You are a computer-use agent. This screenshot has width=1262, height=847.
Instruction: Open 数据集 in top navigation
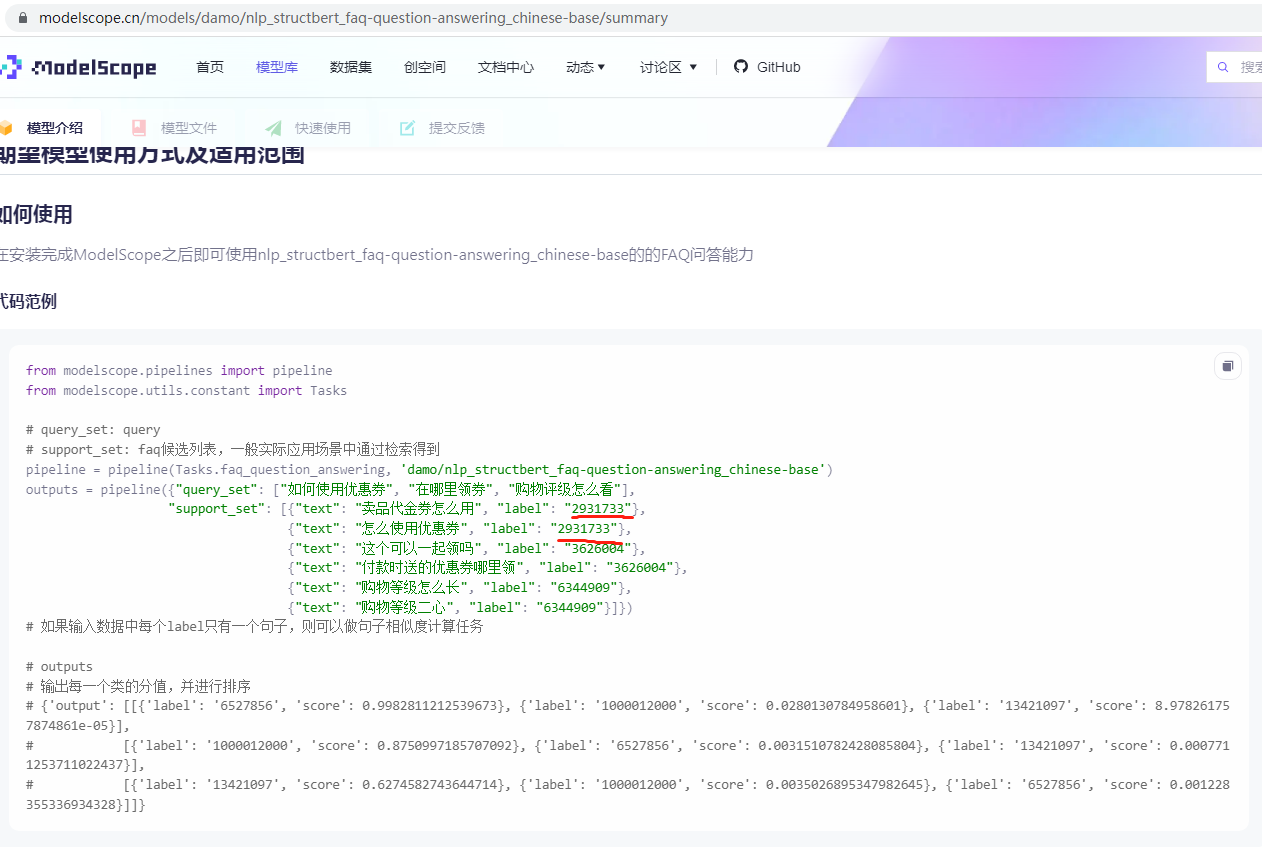point(351,67)
